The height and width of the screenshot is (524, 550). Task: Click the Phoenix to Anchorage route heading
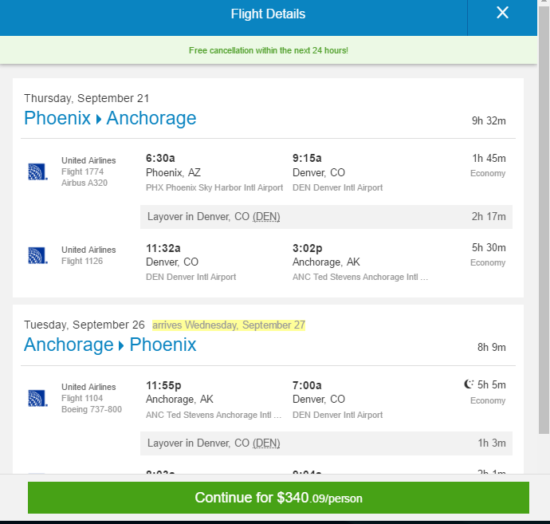110,118
